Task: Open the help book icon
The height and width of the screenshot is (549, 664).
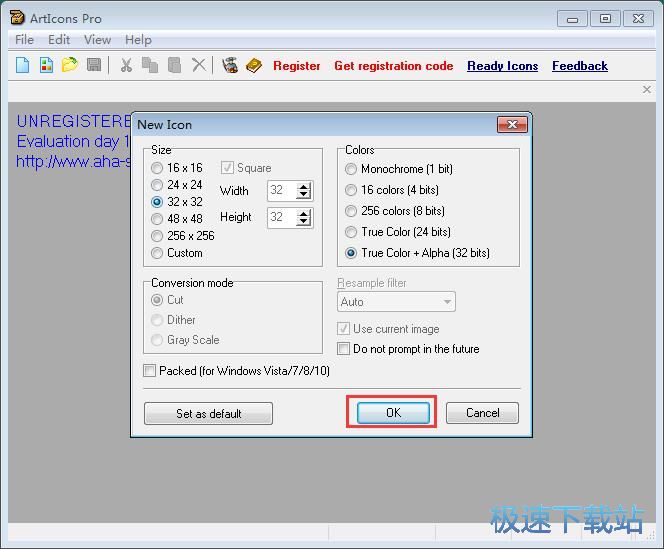Action: [254, 66]
